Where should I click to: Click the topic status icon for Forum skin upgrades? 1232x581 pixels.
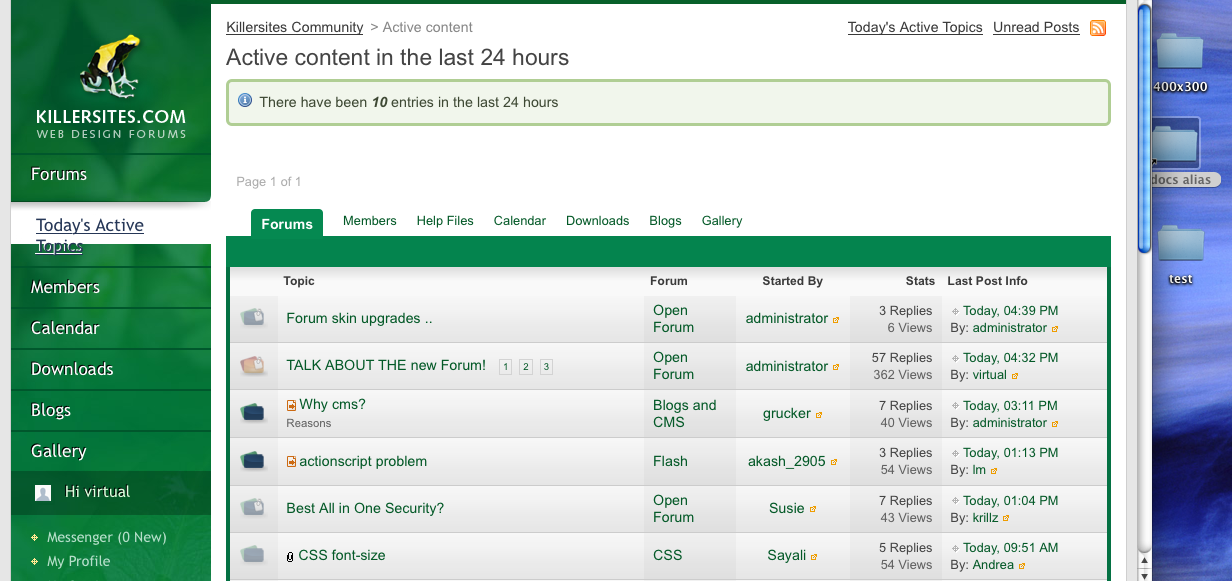coord(252,318)
